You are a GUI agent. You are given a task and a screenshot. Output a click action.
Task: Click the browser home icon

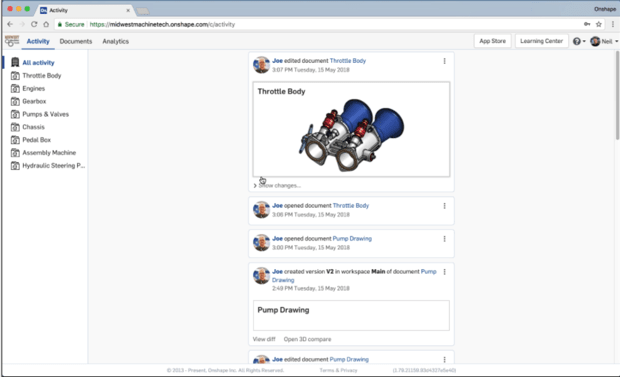(x=46, y=24)
